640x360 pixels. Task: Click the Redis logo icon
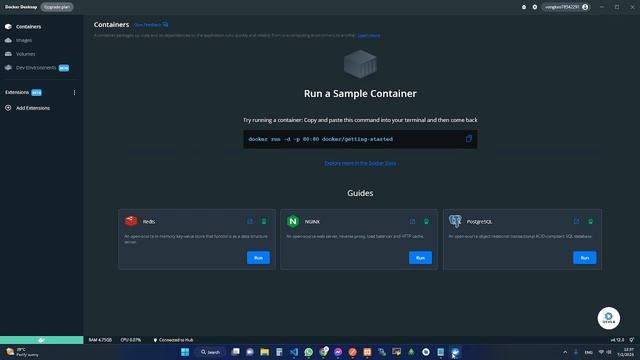click(131, 221)
